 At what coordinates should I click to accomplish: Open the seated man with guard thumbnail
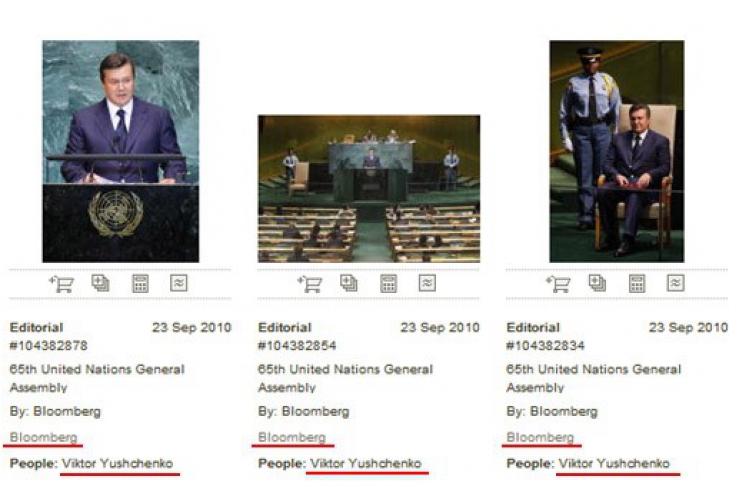(616, 151)
